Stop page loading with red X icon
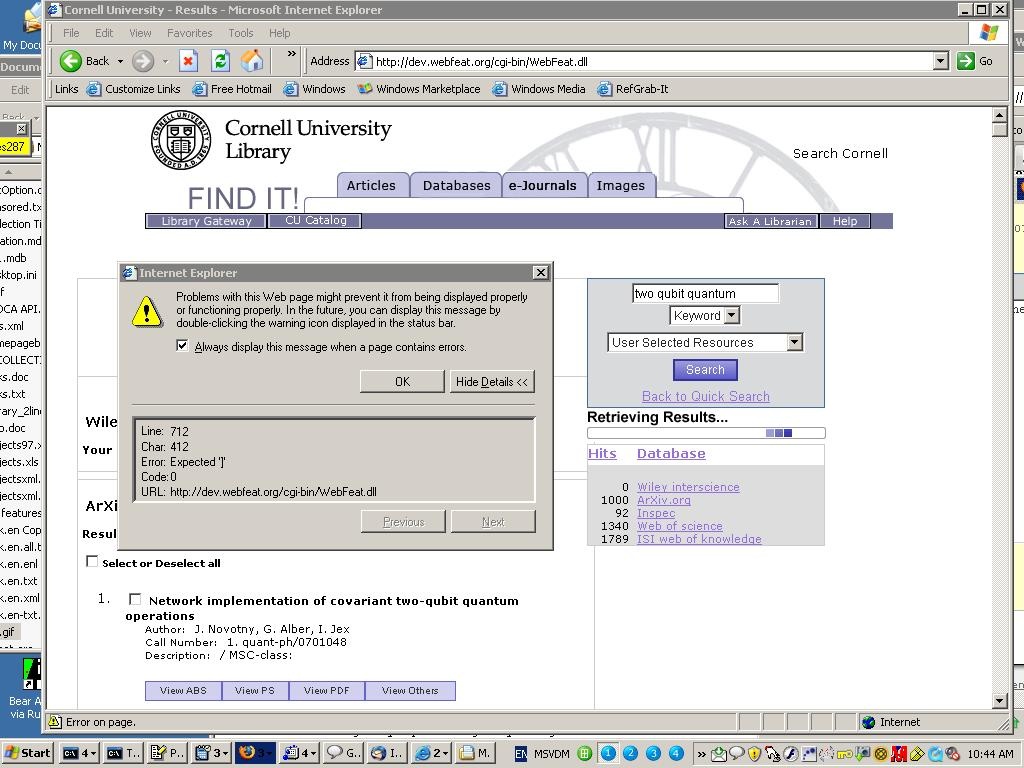Image resolution: width=1024 pixels, height=768 pixels. pos(188,61)
